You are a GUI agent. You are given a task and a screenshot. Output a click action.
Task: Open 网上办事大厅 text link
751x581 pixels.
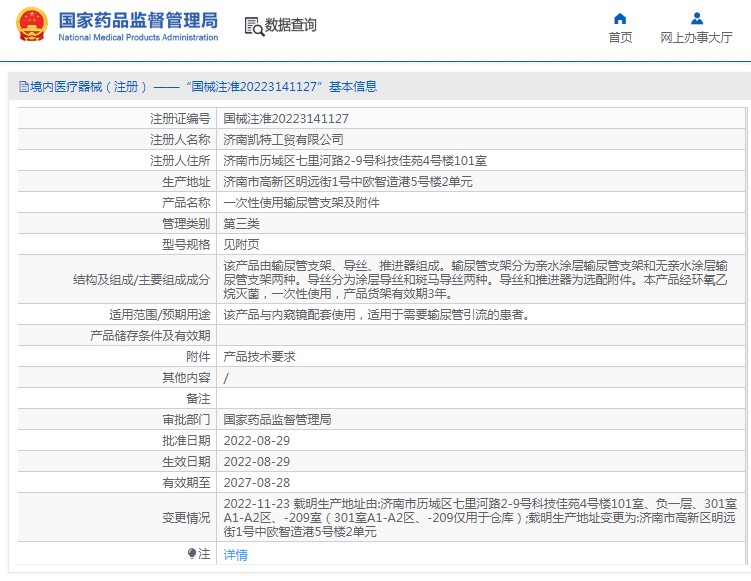pyautogui.click(x=696, y=37)
